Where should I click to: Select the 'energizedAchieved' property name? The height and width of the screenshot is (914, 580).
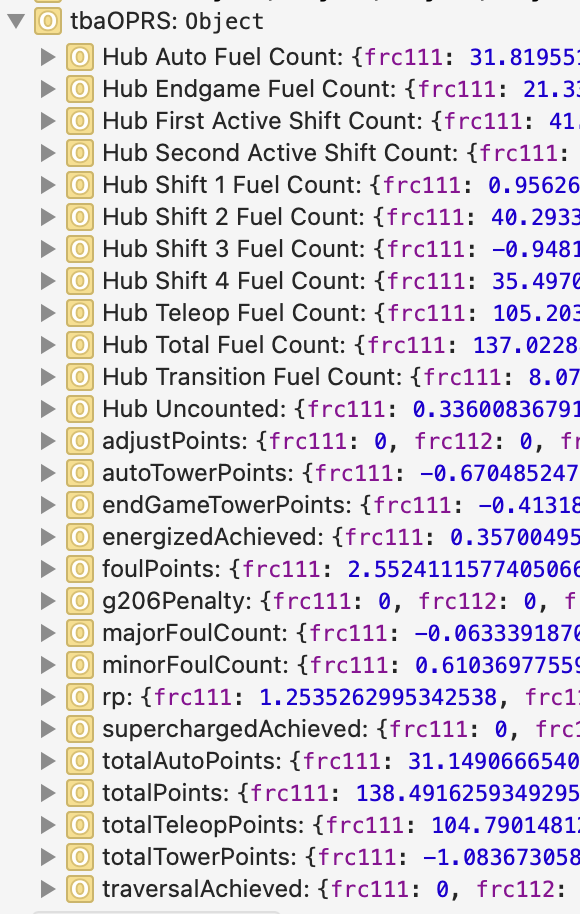click(x=210, y=537)
